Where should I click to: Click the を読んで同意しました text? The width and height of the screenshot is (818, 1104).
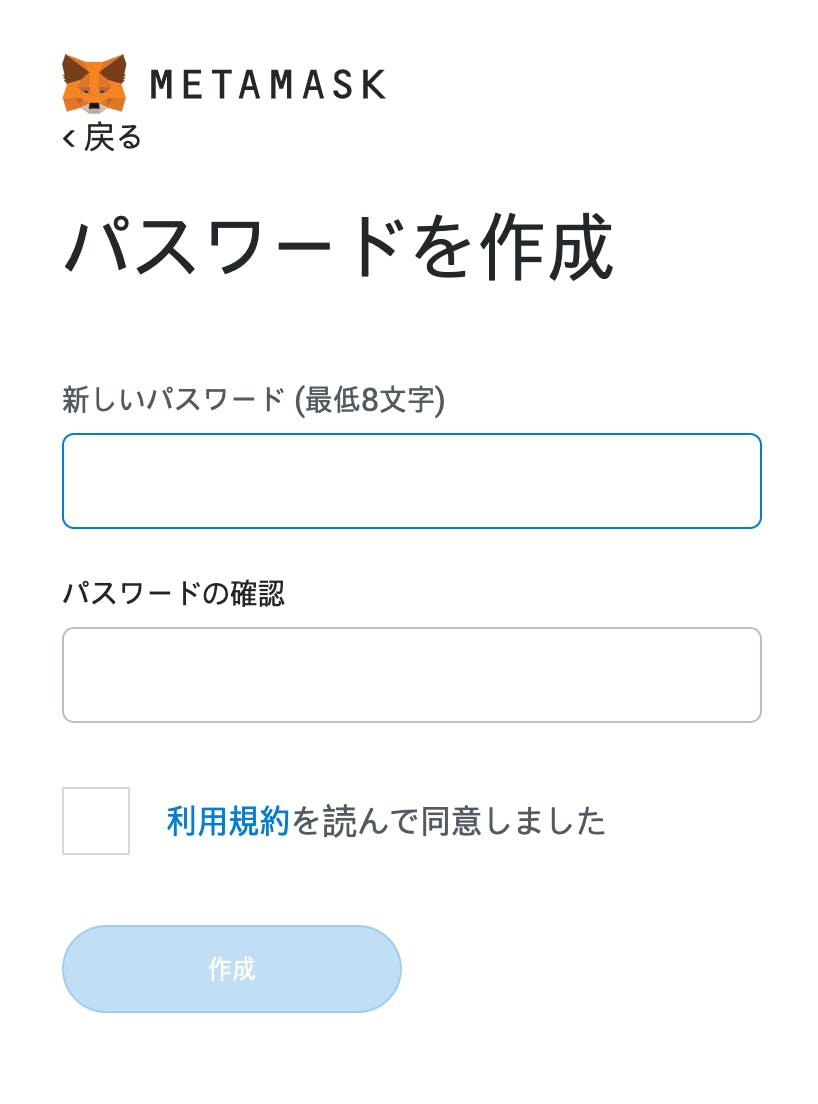coord(448,822)
